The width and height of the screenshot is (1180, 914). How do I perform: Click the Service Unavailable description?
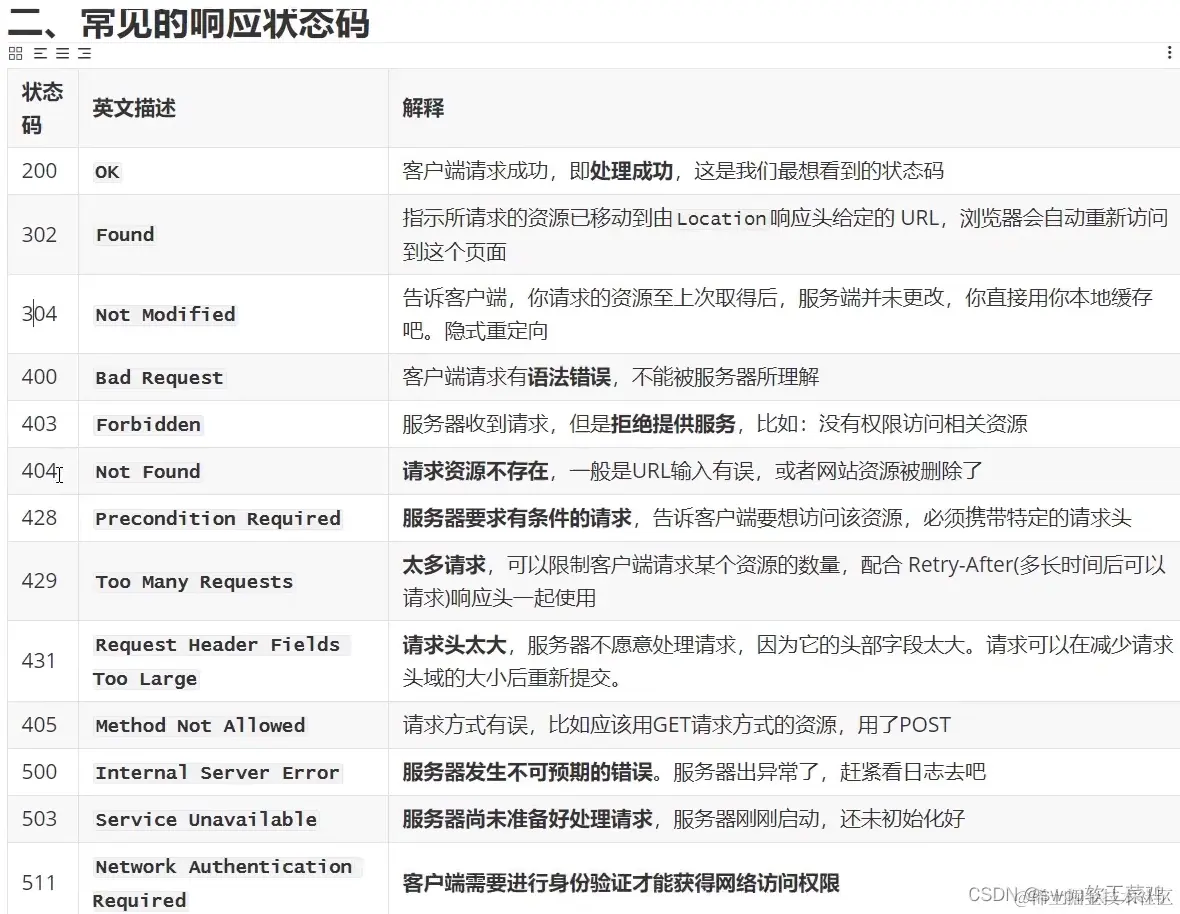click(205, 819)
